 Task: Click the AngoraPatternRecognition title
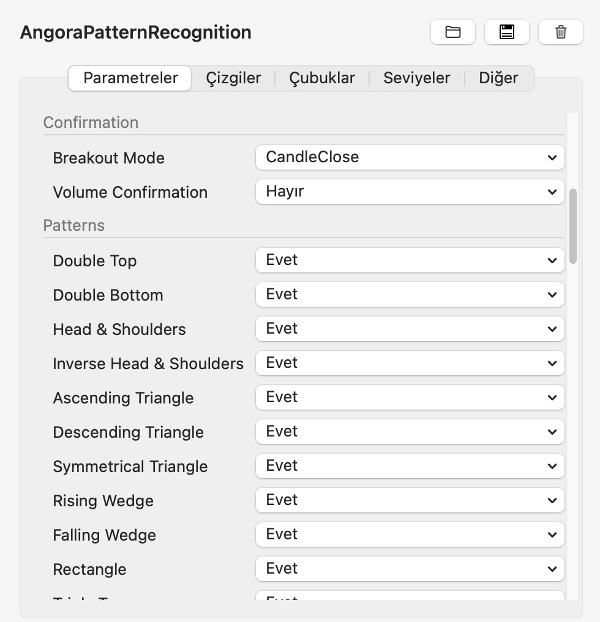click(x=136, y=33)
